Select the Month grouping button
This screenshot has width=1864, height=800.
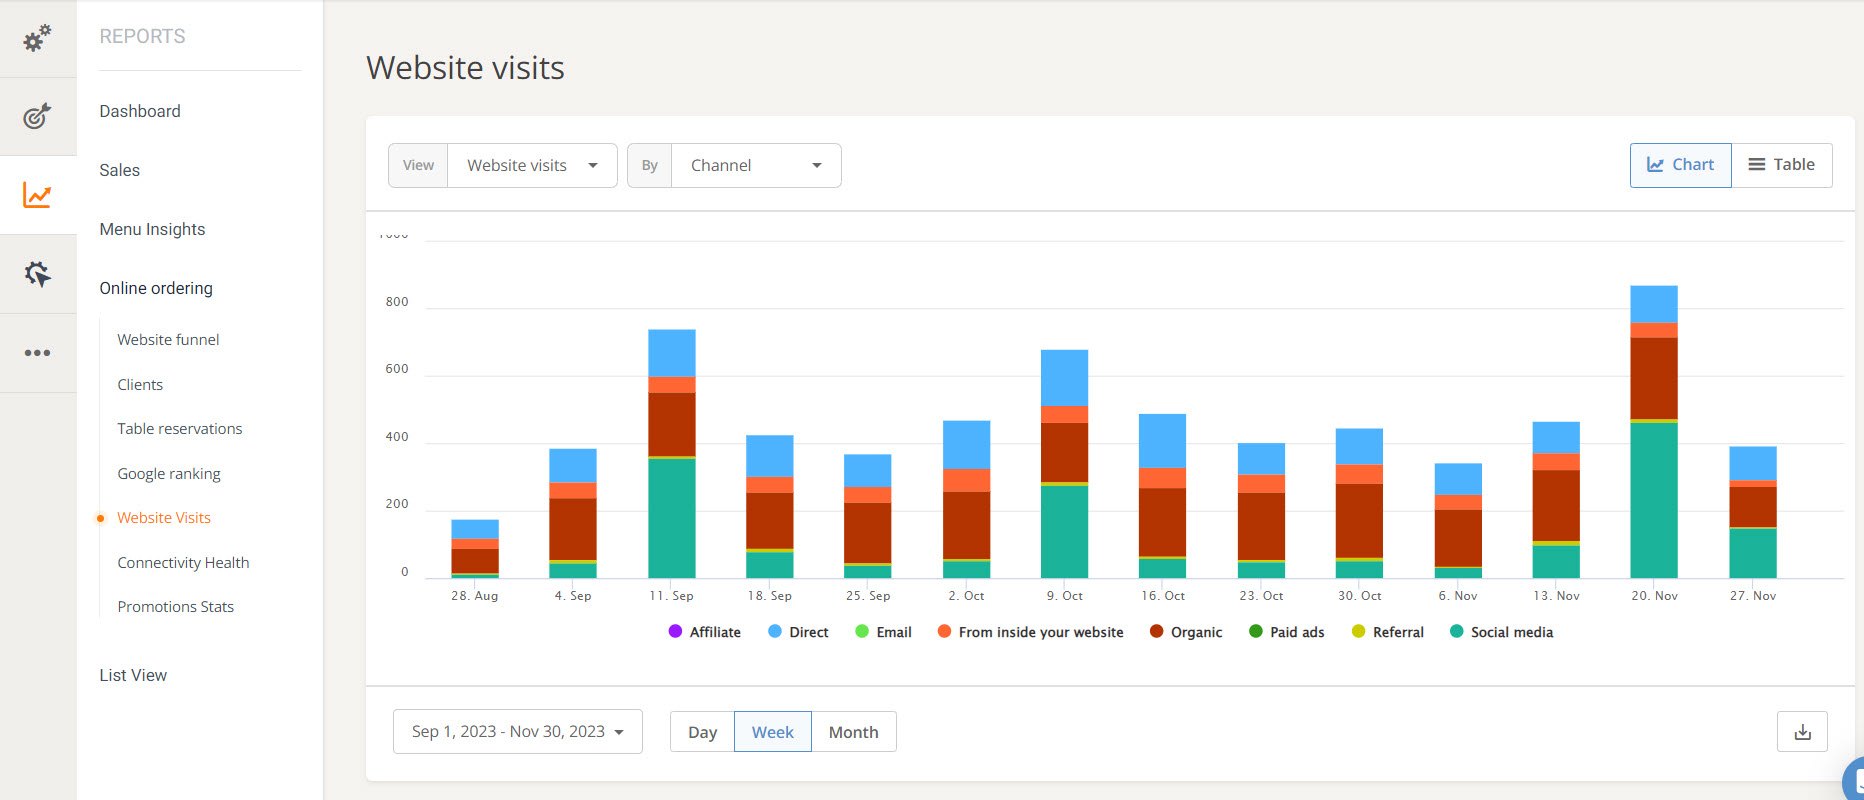coord(853,732)
